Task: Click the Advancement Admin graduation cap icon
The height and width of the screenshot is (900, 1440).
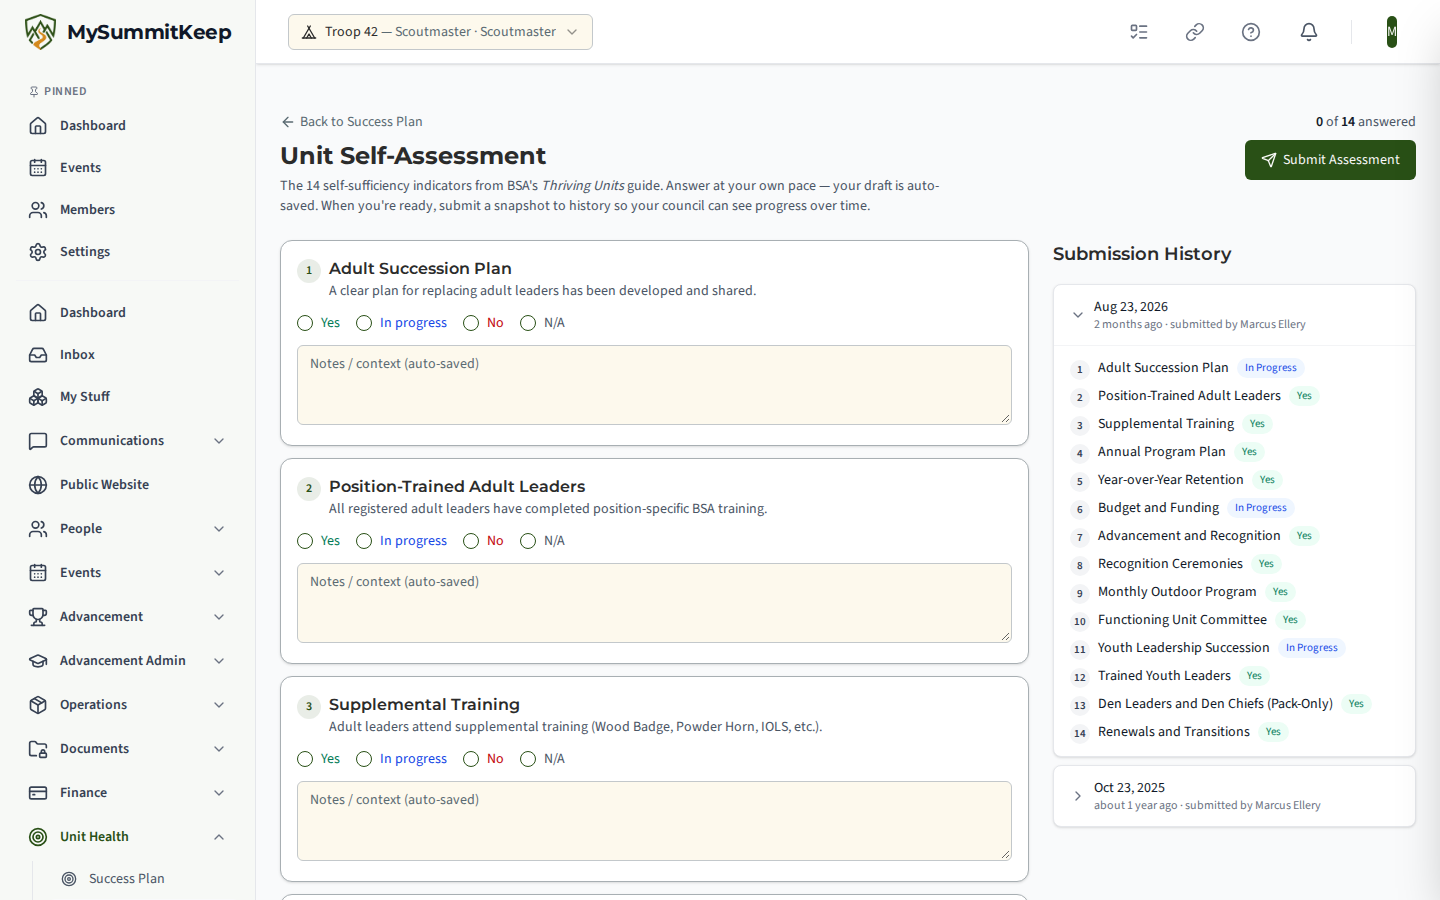Action: [x=38, y=660]
